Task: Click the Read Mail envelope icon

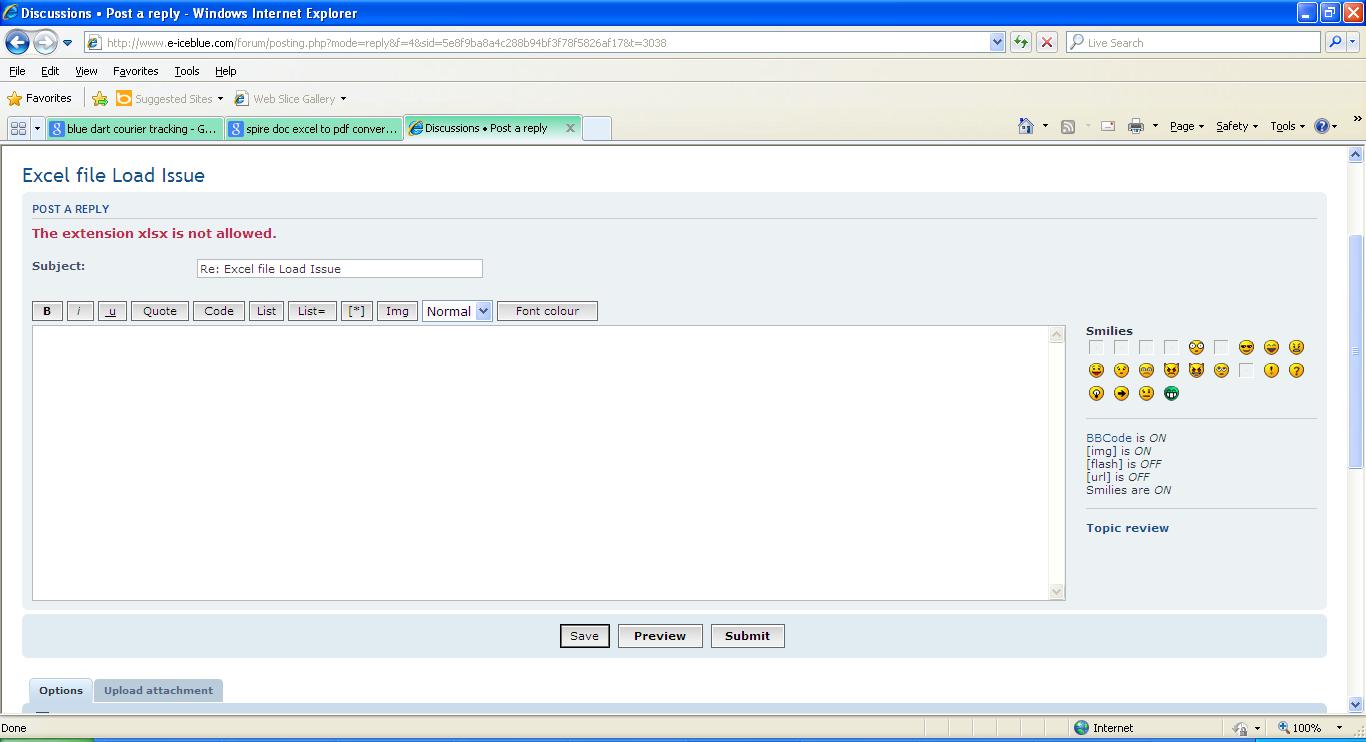Action: [1108, 126]
